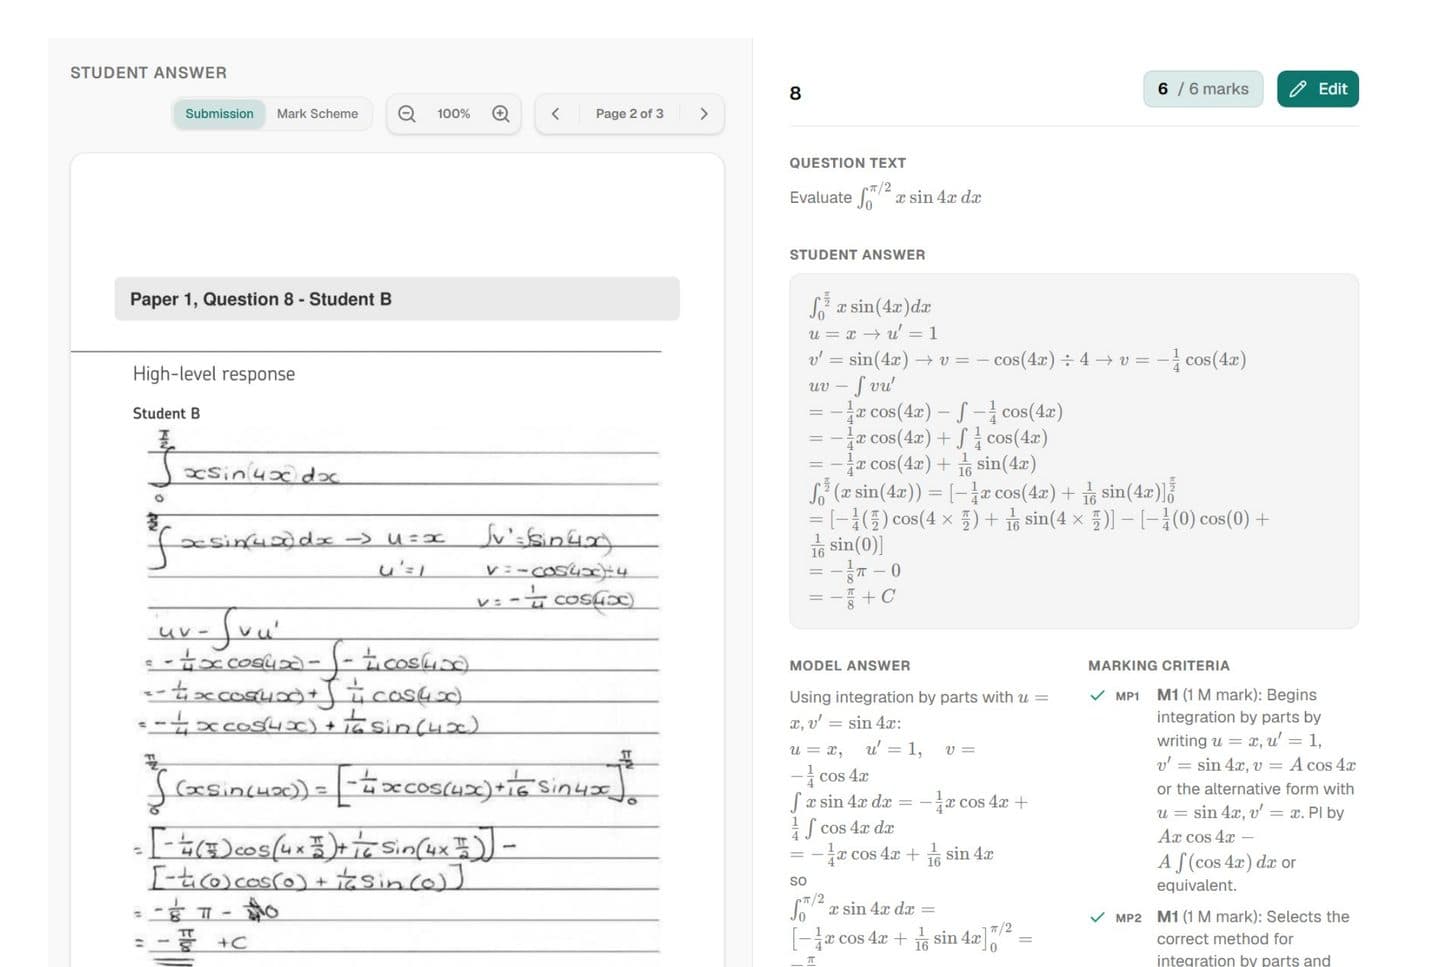The width and height of the screenshot is (1440, 967).
Task: Go to previous page with left chevron
Action: (x=556, y=114)
